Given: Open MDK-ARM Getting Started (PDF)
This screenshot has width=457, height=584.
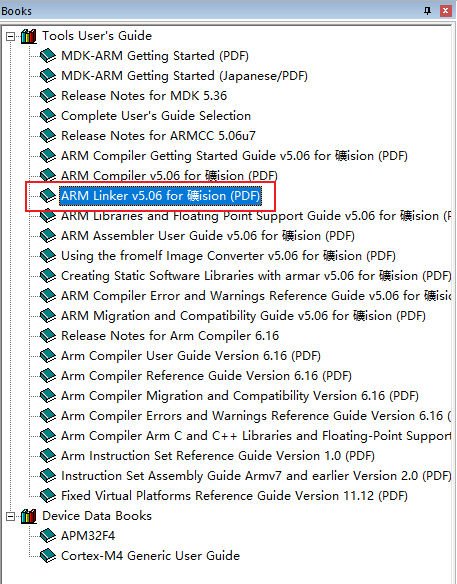Looking at the screenshot, I should (155, 56).
